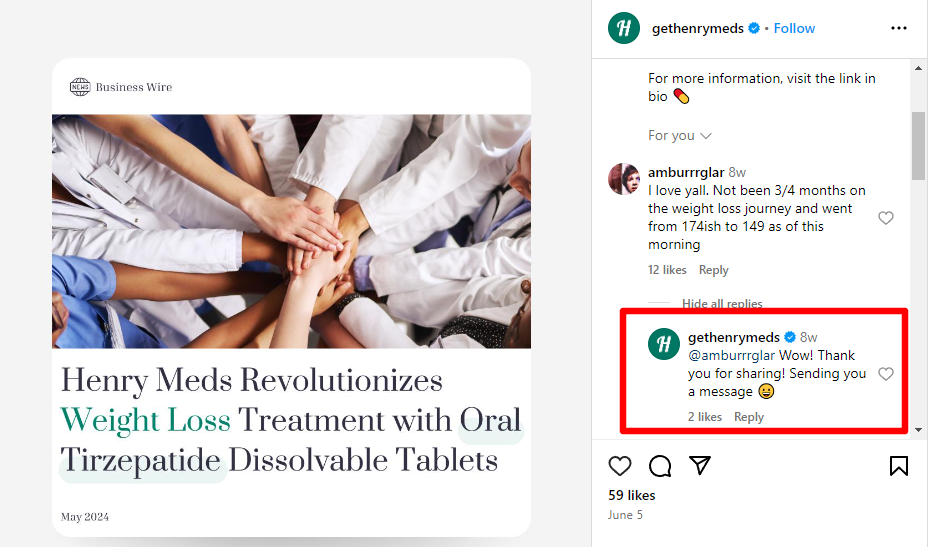The image size is (928, 547).
Task: Reply to gethenrymeds' reply comment
Action: [x=748, y=417]
